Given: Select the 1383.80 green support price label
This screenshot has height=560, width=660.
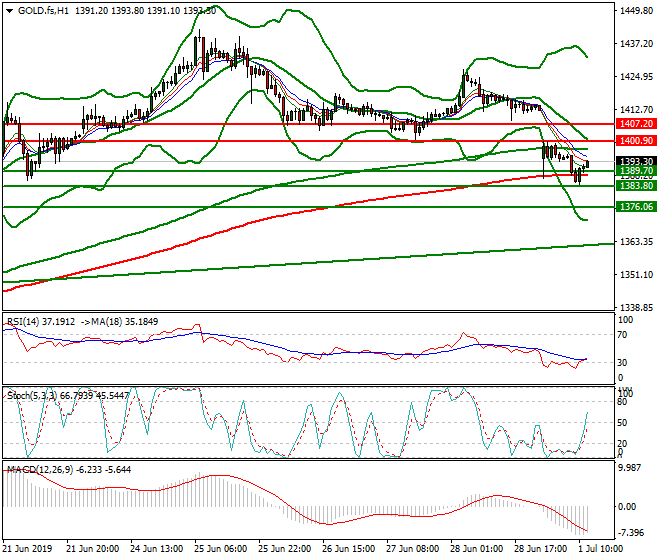Looking at the screenshot, I should click(x=636, y=186).
